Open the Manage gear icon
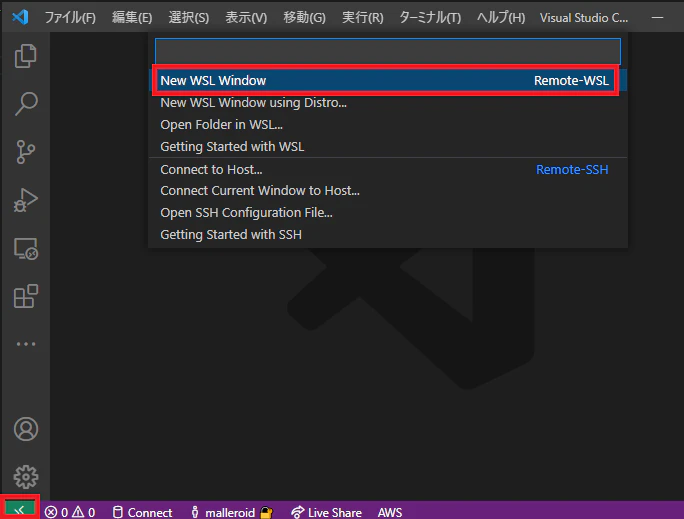This screenshot has height=519, width=684. [x=26, y=477]
